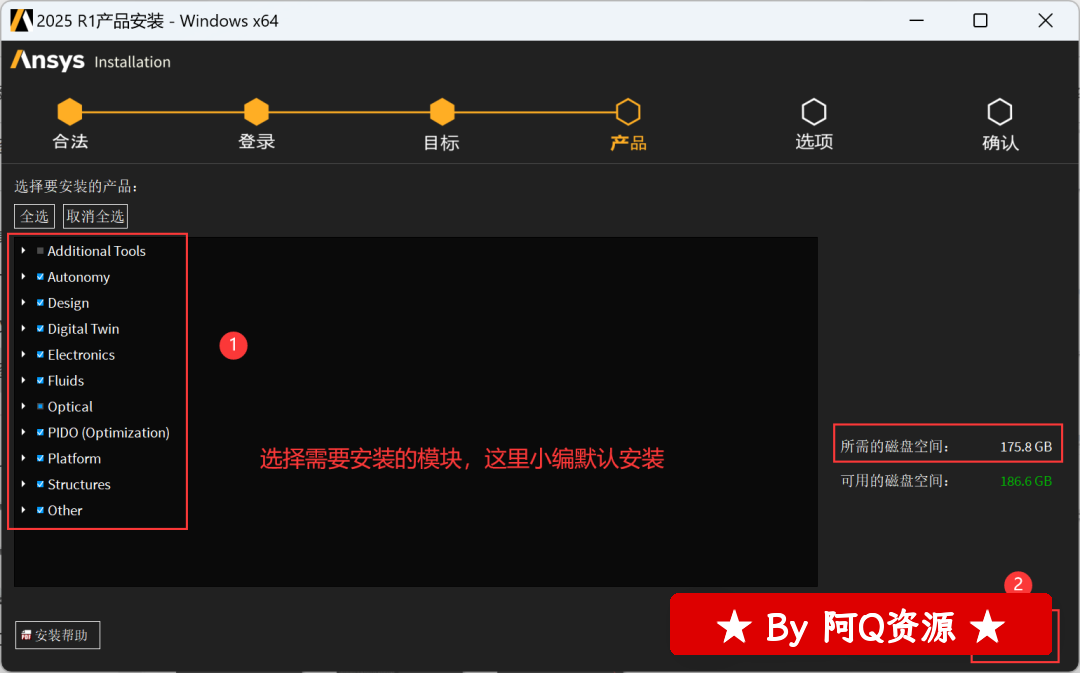1080x673 pixels.
Task: Uncheck the Digital Twin checkbox
Action: (40, 329)
